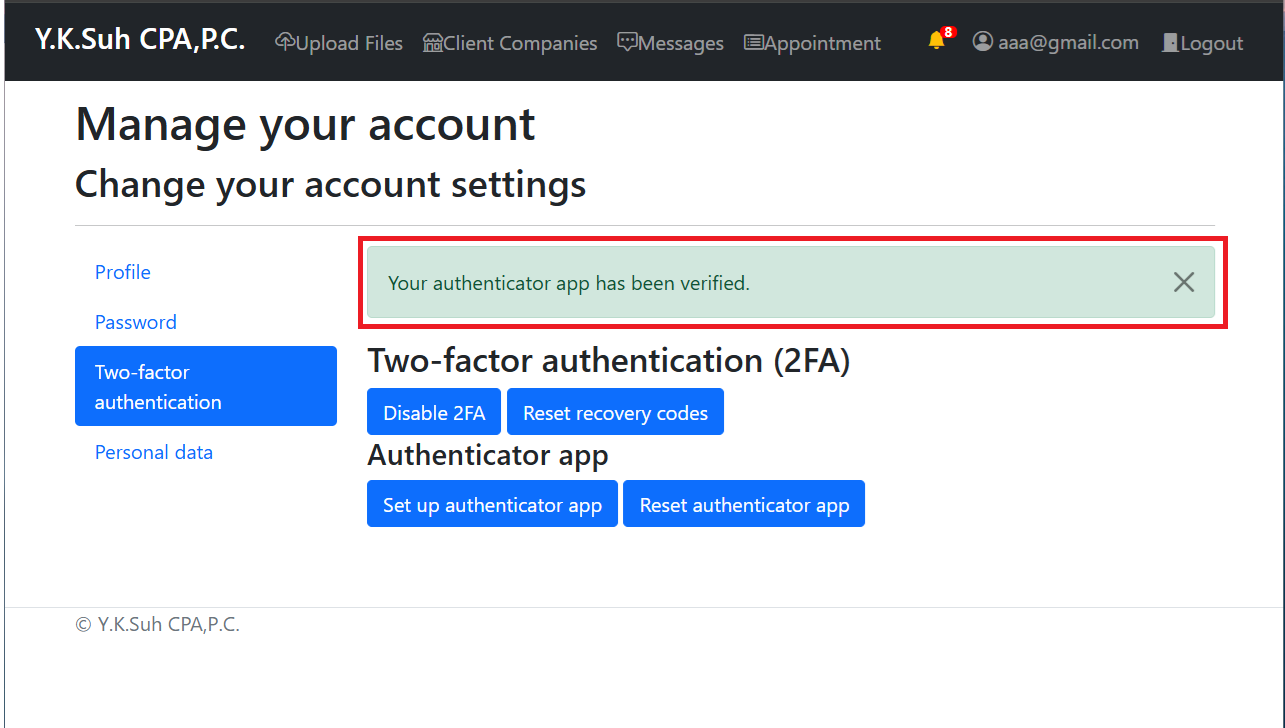Open the aaa@gmail.com account link

pos(1056,42)
